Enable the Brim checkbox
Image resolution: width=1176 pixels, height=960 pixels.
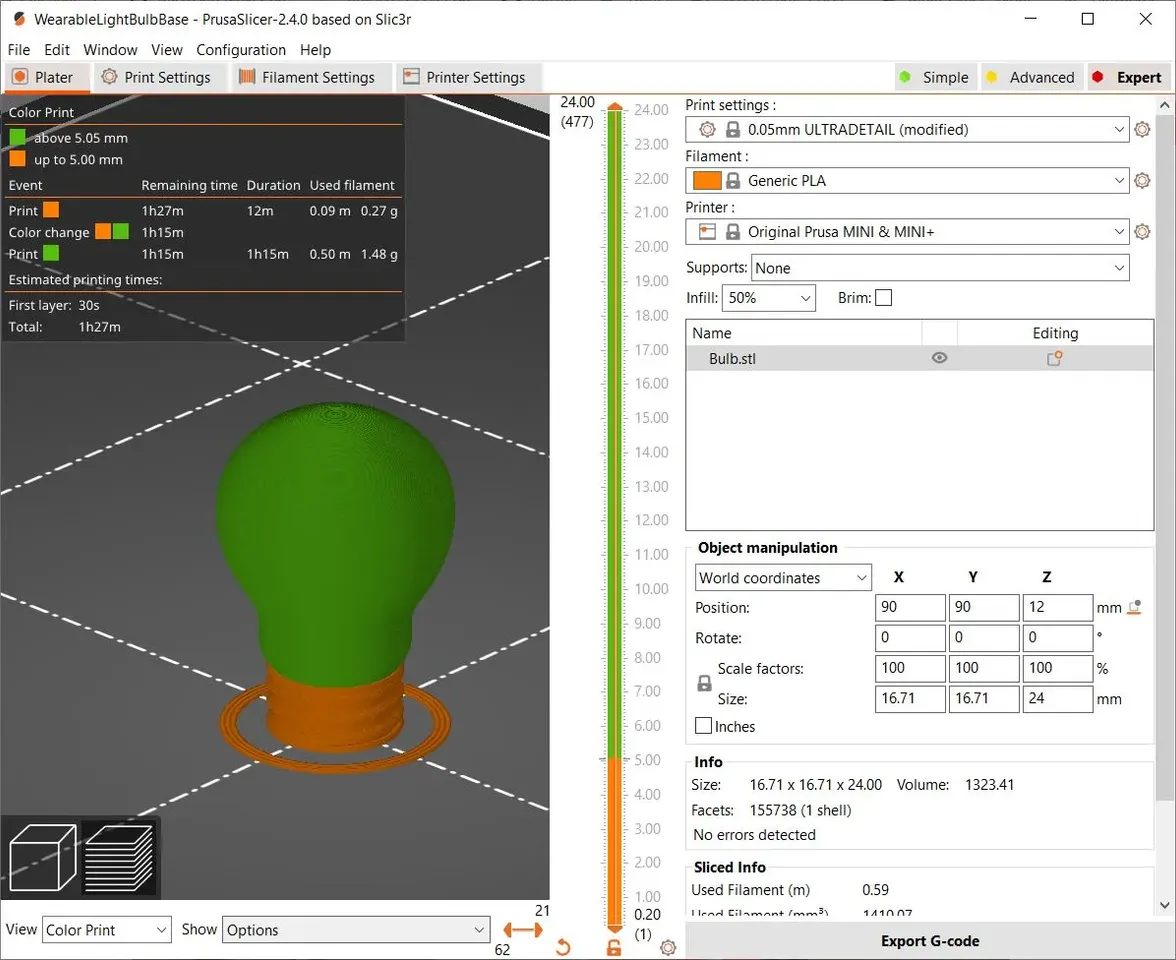point(884,298)
